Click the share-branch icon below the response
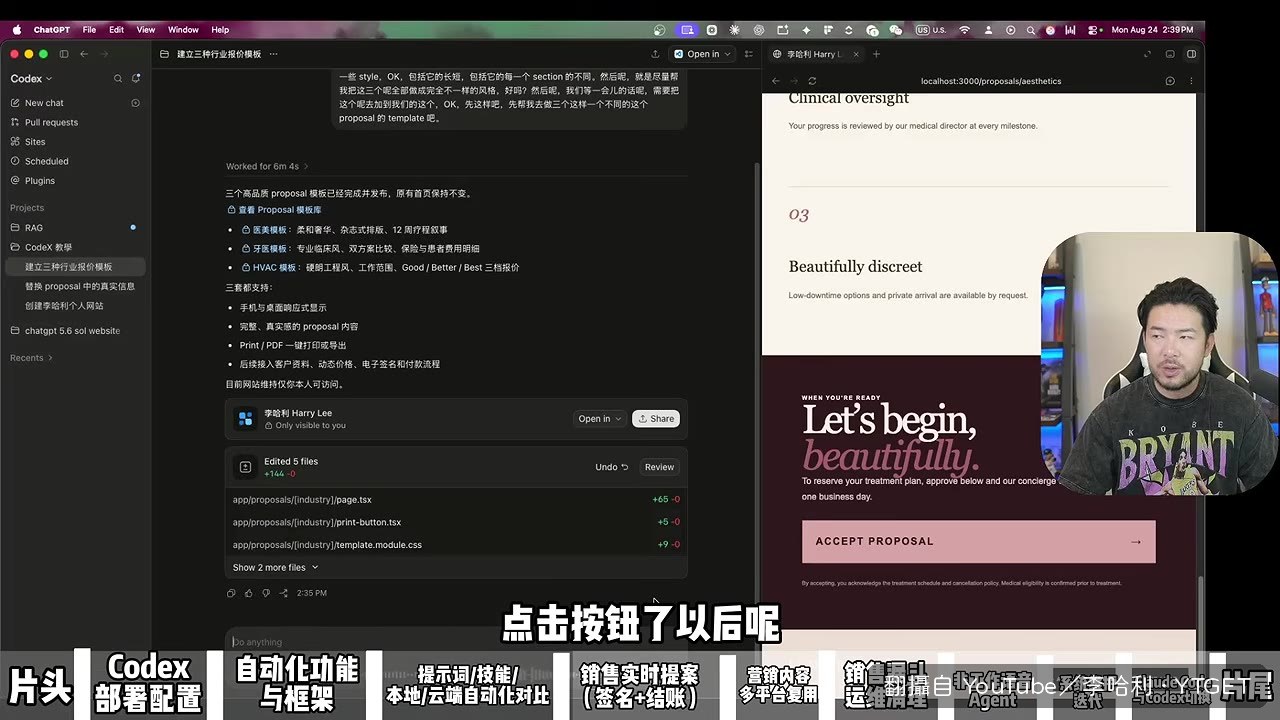Image resolution: width=1280 pixels, height=720 pixels. (284, 593)
